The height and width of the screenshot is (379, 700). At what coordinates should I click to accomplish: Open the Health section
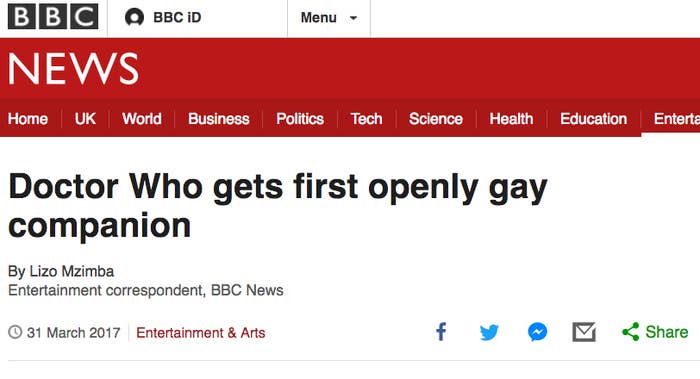coord(511,119)
